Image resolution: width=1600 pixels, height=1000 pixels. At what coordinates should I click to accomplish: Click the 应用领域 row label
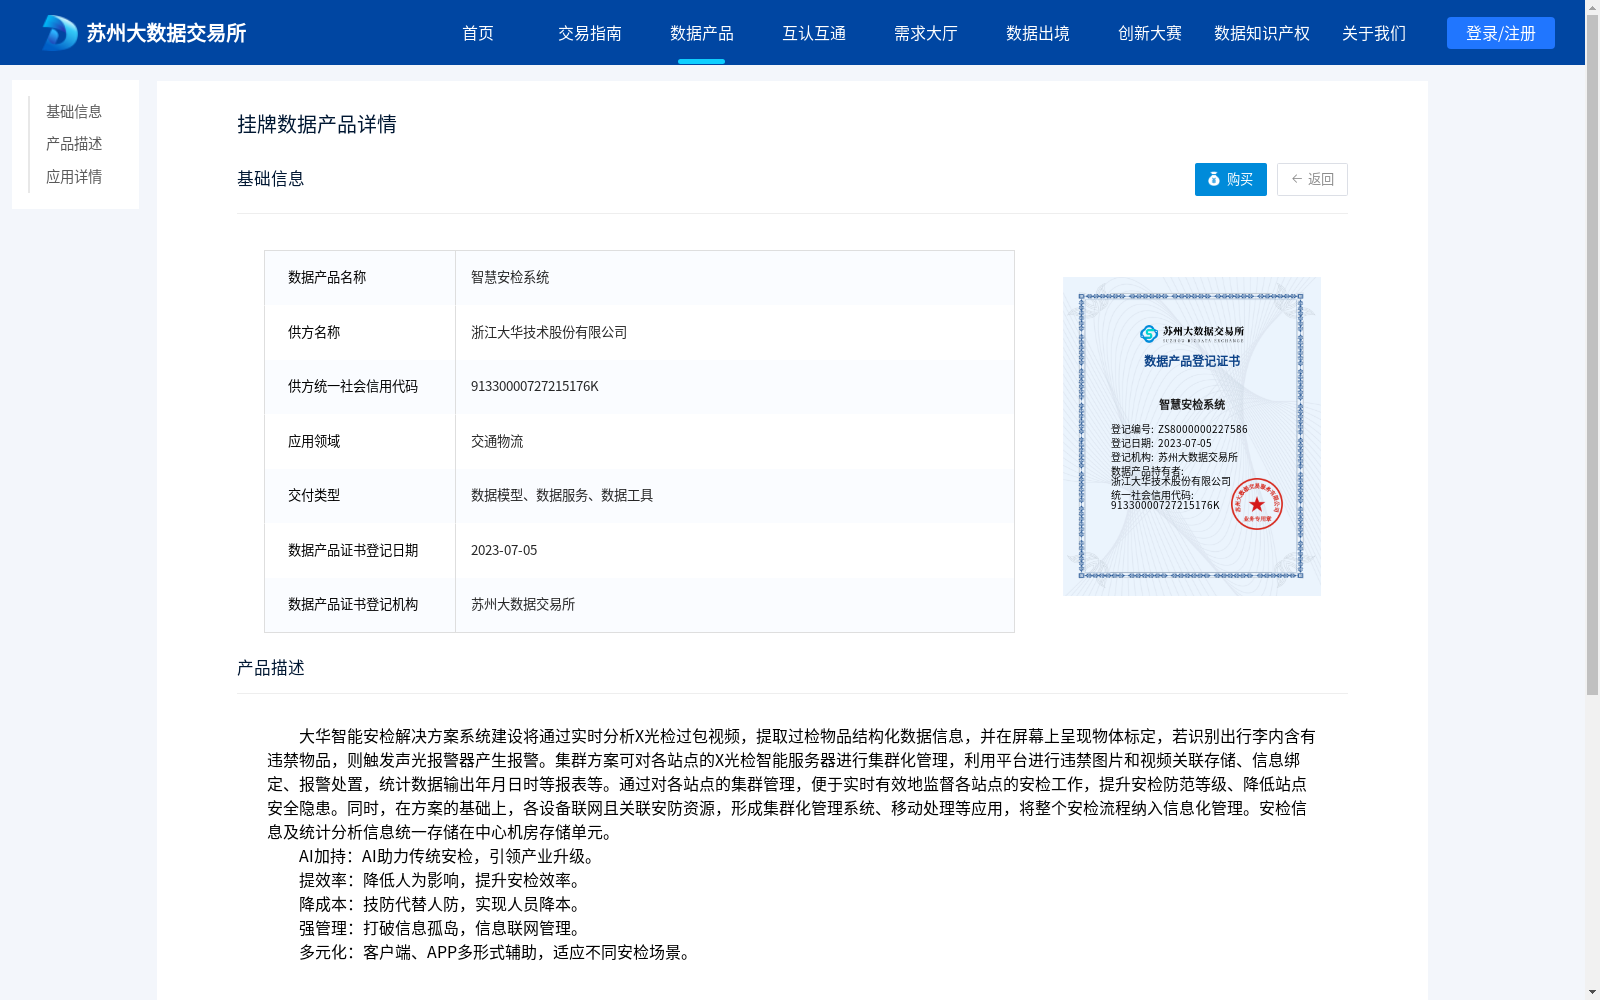[314, 441]
